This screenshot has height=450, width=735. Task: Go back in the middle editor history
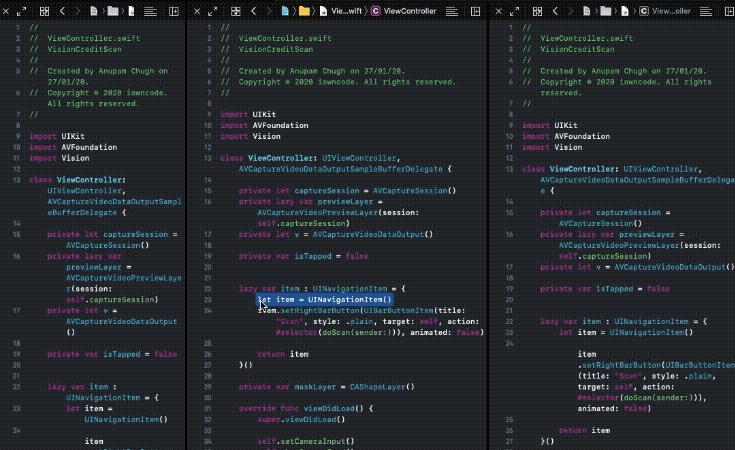tap(252, 10)
